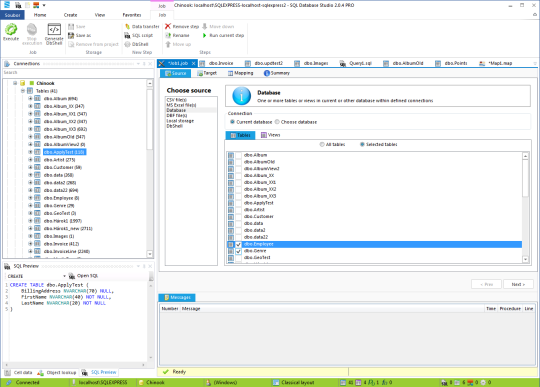Click the Remove step icon
540x387 pixels.
pos(168,27)
